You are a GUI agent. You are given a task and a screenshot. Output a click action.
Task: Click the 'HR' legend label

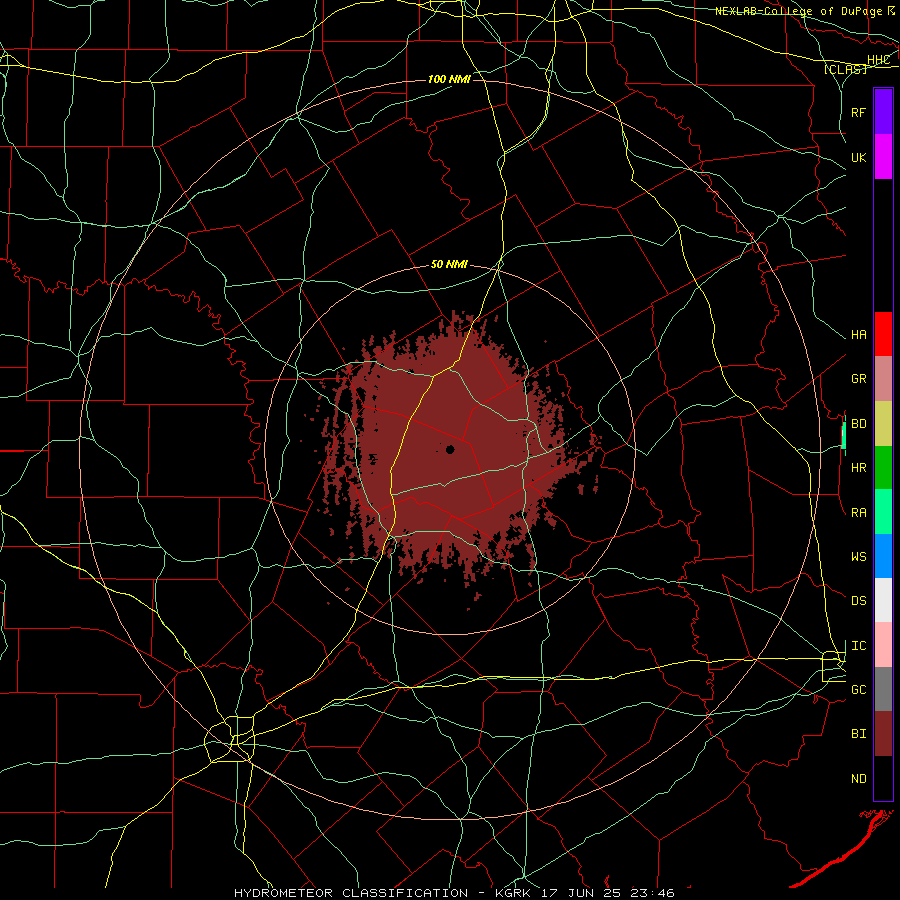point(859,468)
